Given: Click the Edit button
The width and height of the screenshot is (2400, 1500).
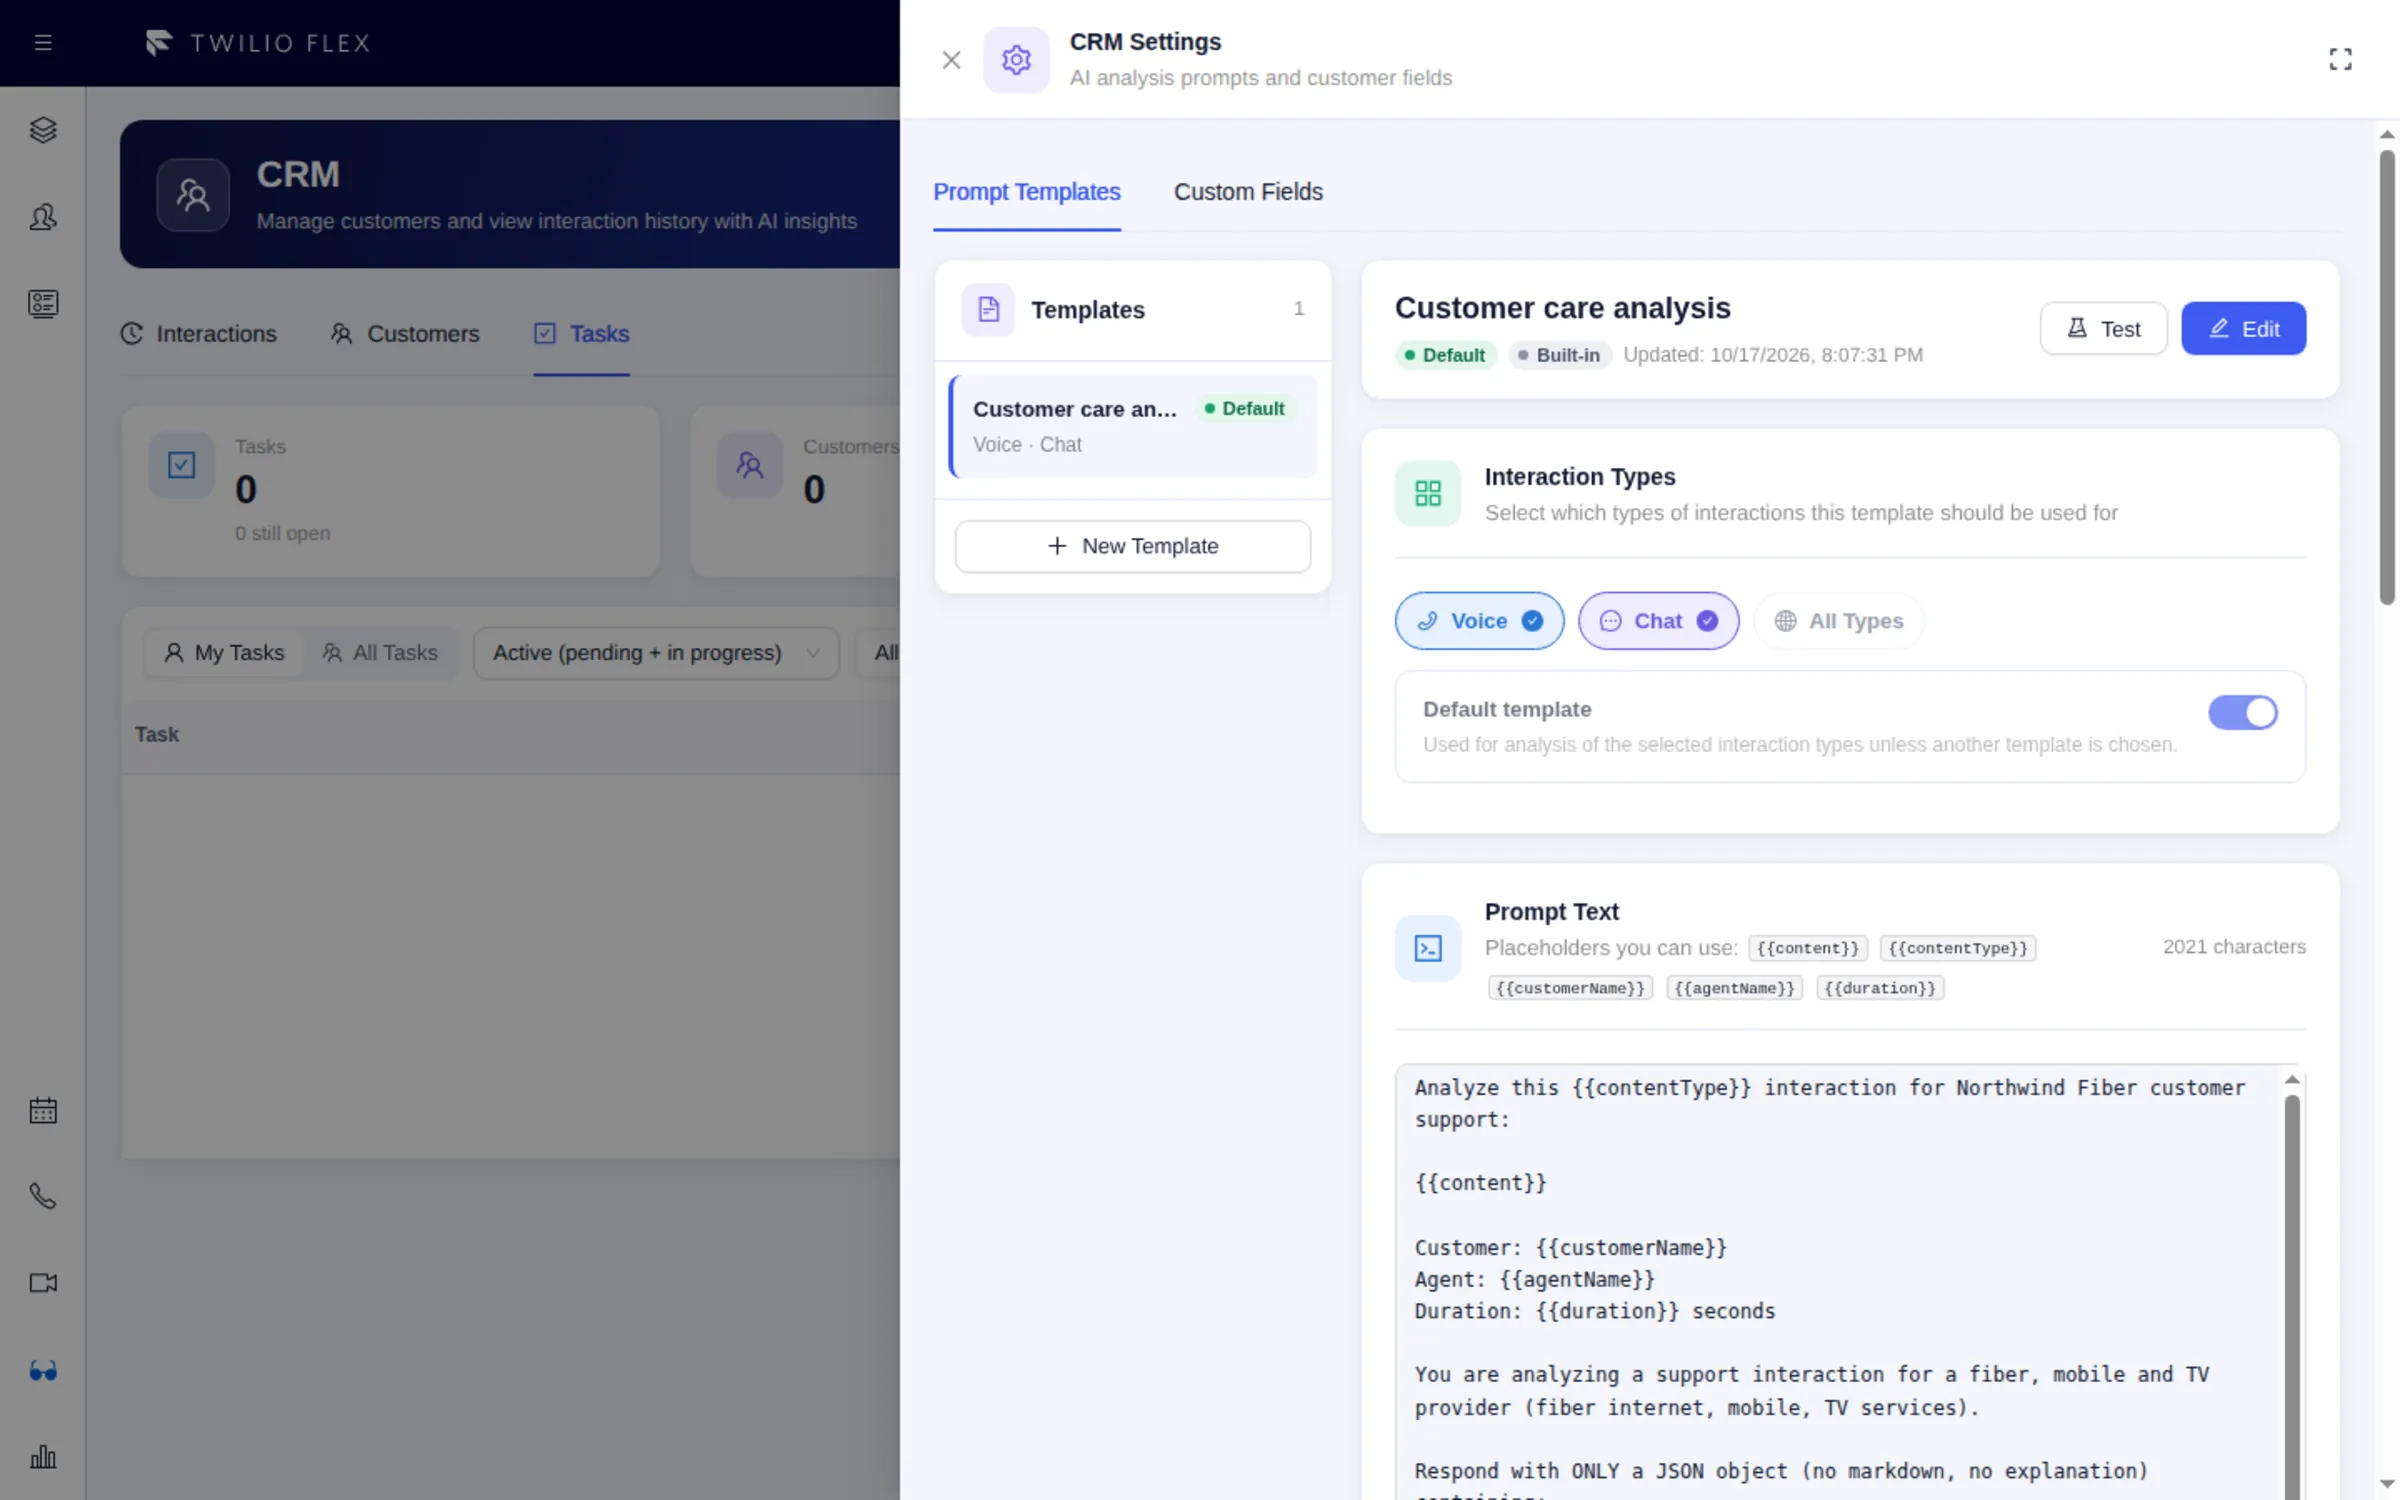Looking at the screenshot, I should click(x=2243, y=329).
